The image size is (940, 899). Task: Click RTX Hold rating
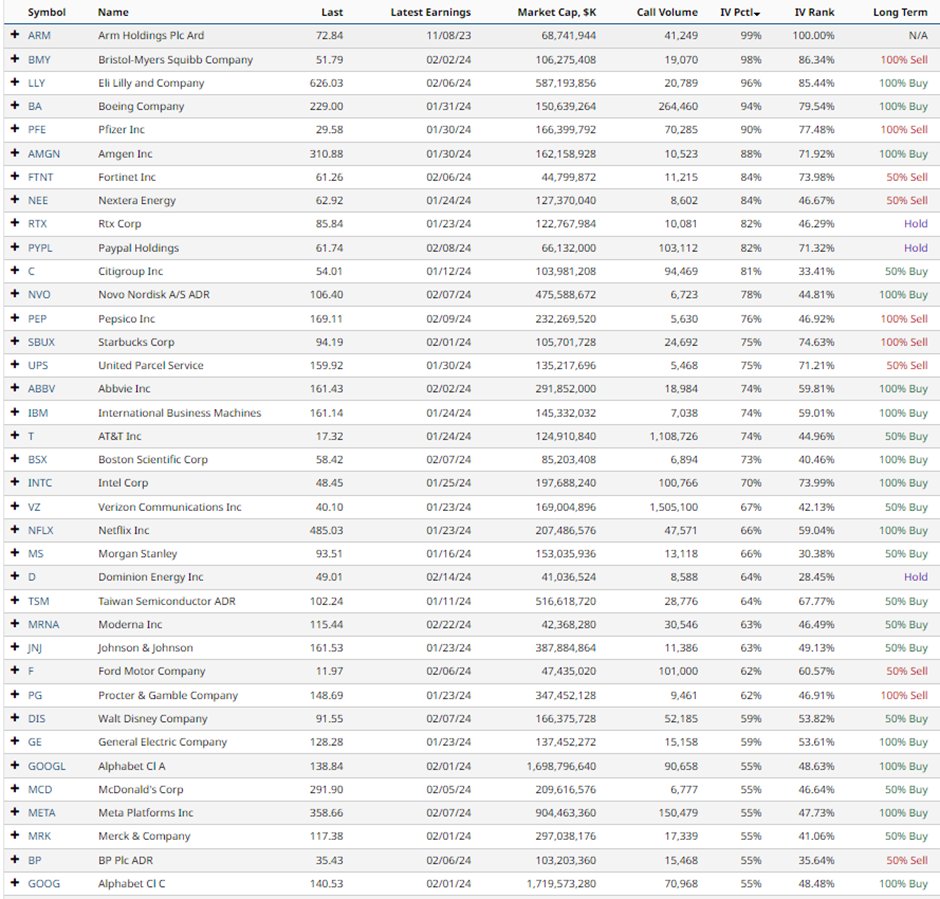coord(915,224)
